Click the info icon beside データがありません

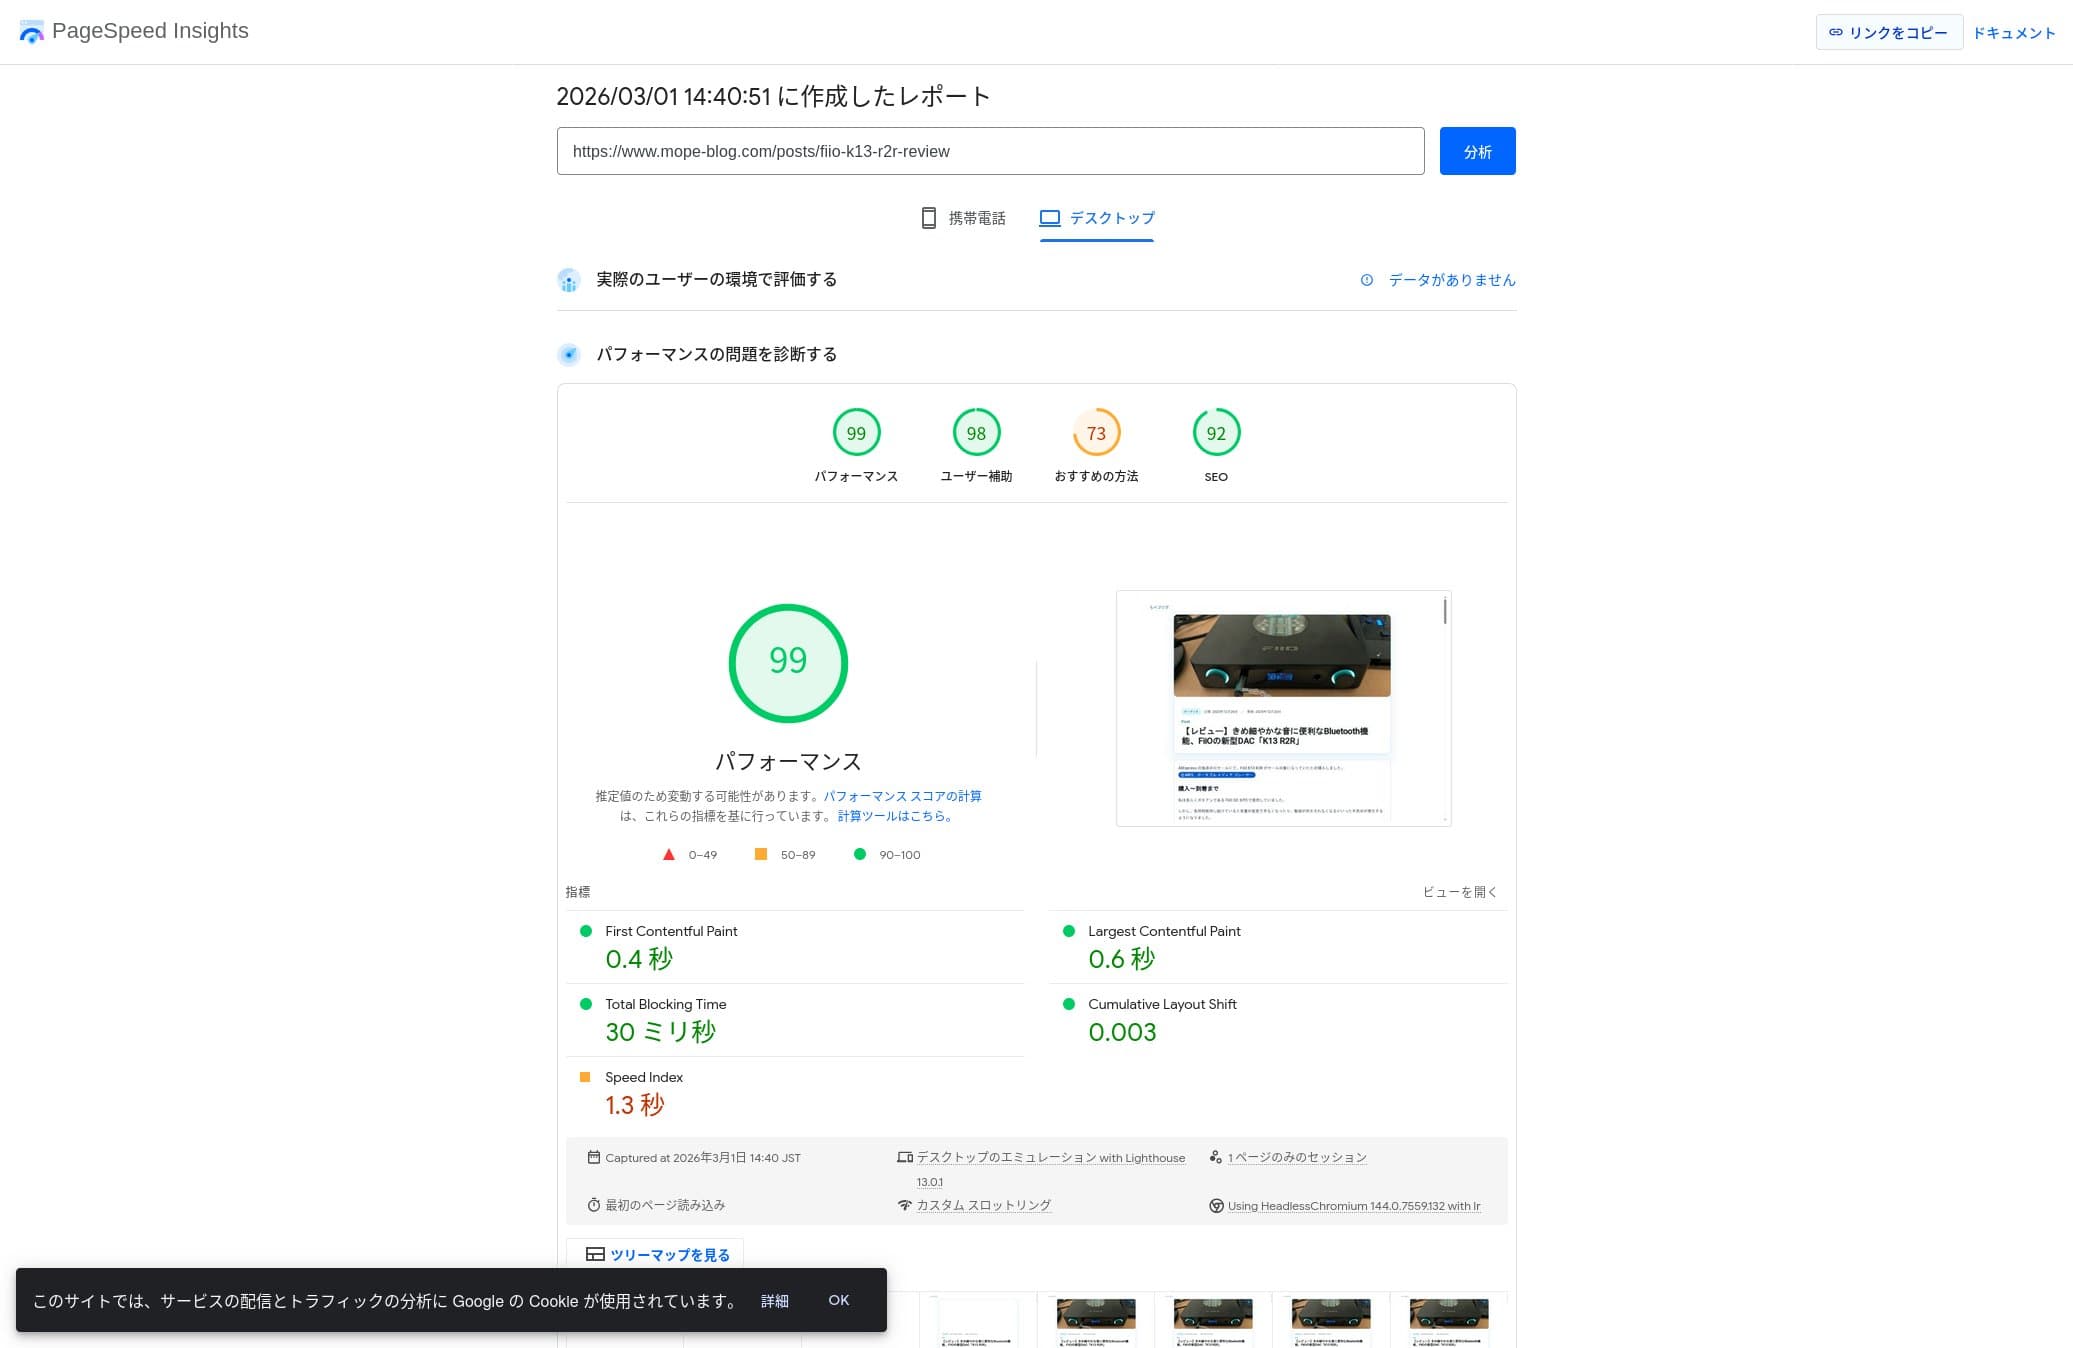coord(1366,280)
